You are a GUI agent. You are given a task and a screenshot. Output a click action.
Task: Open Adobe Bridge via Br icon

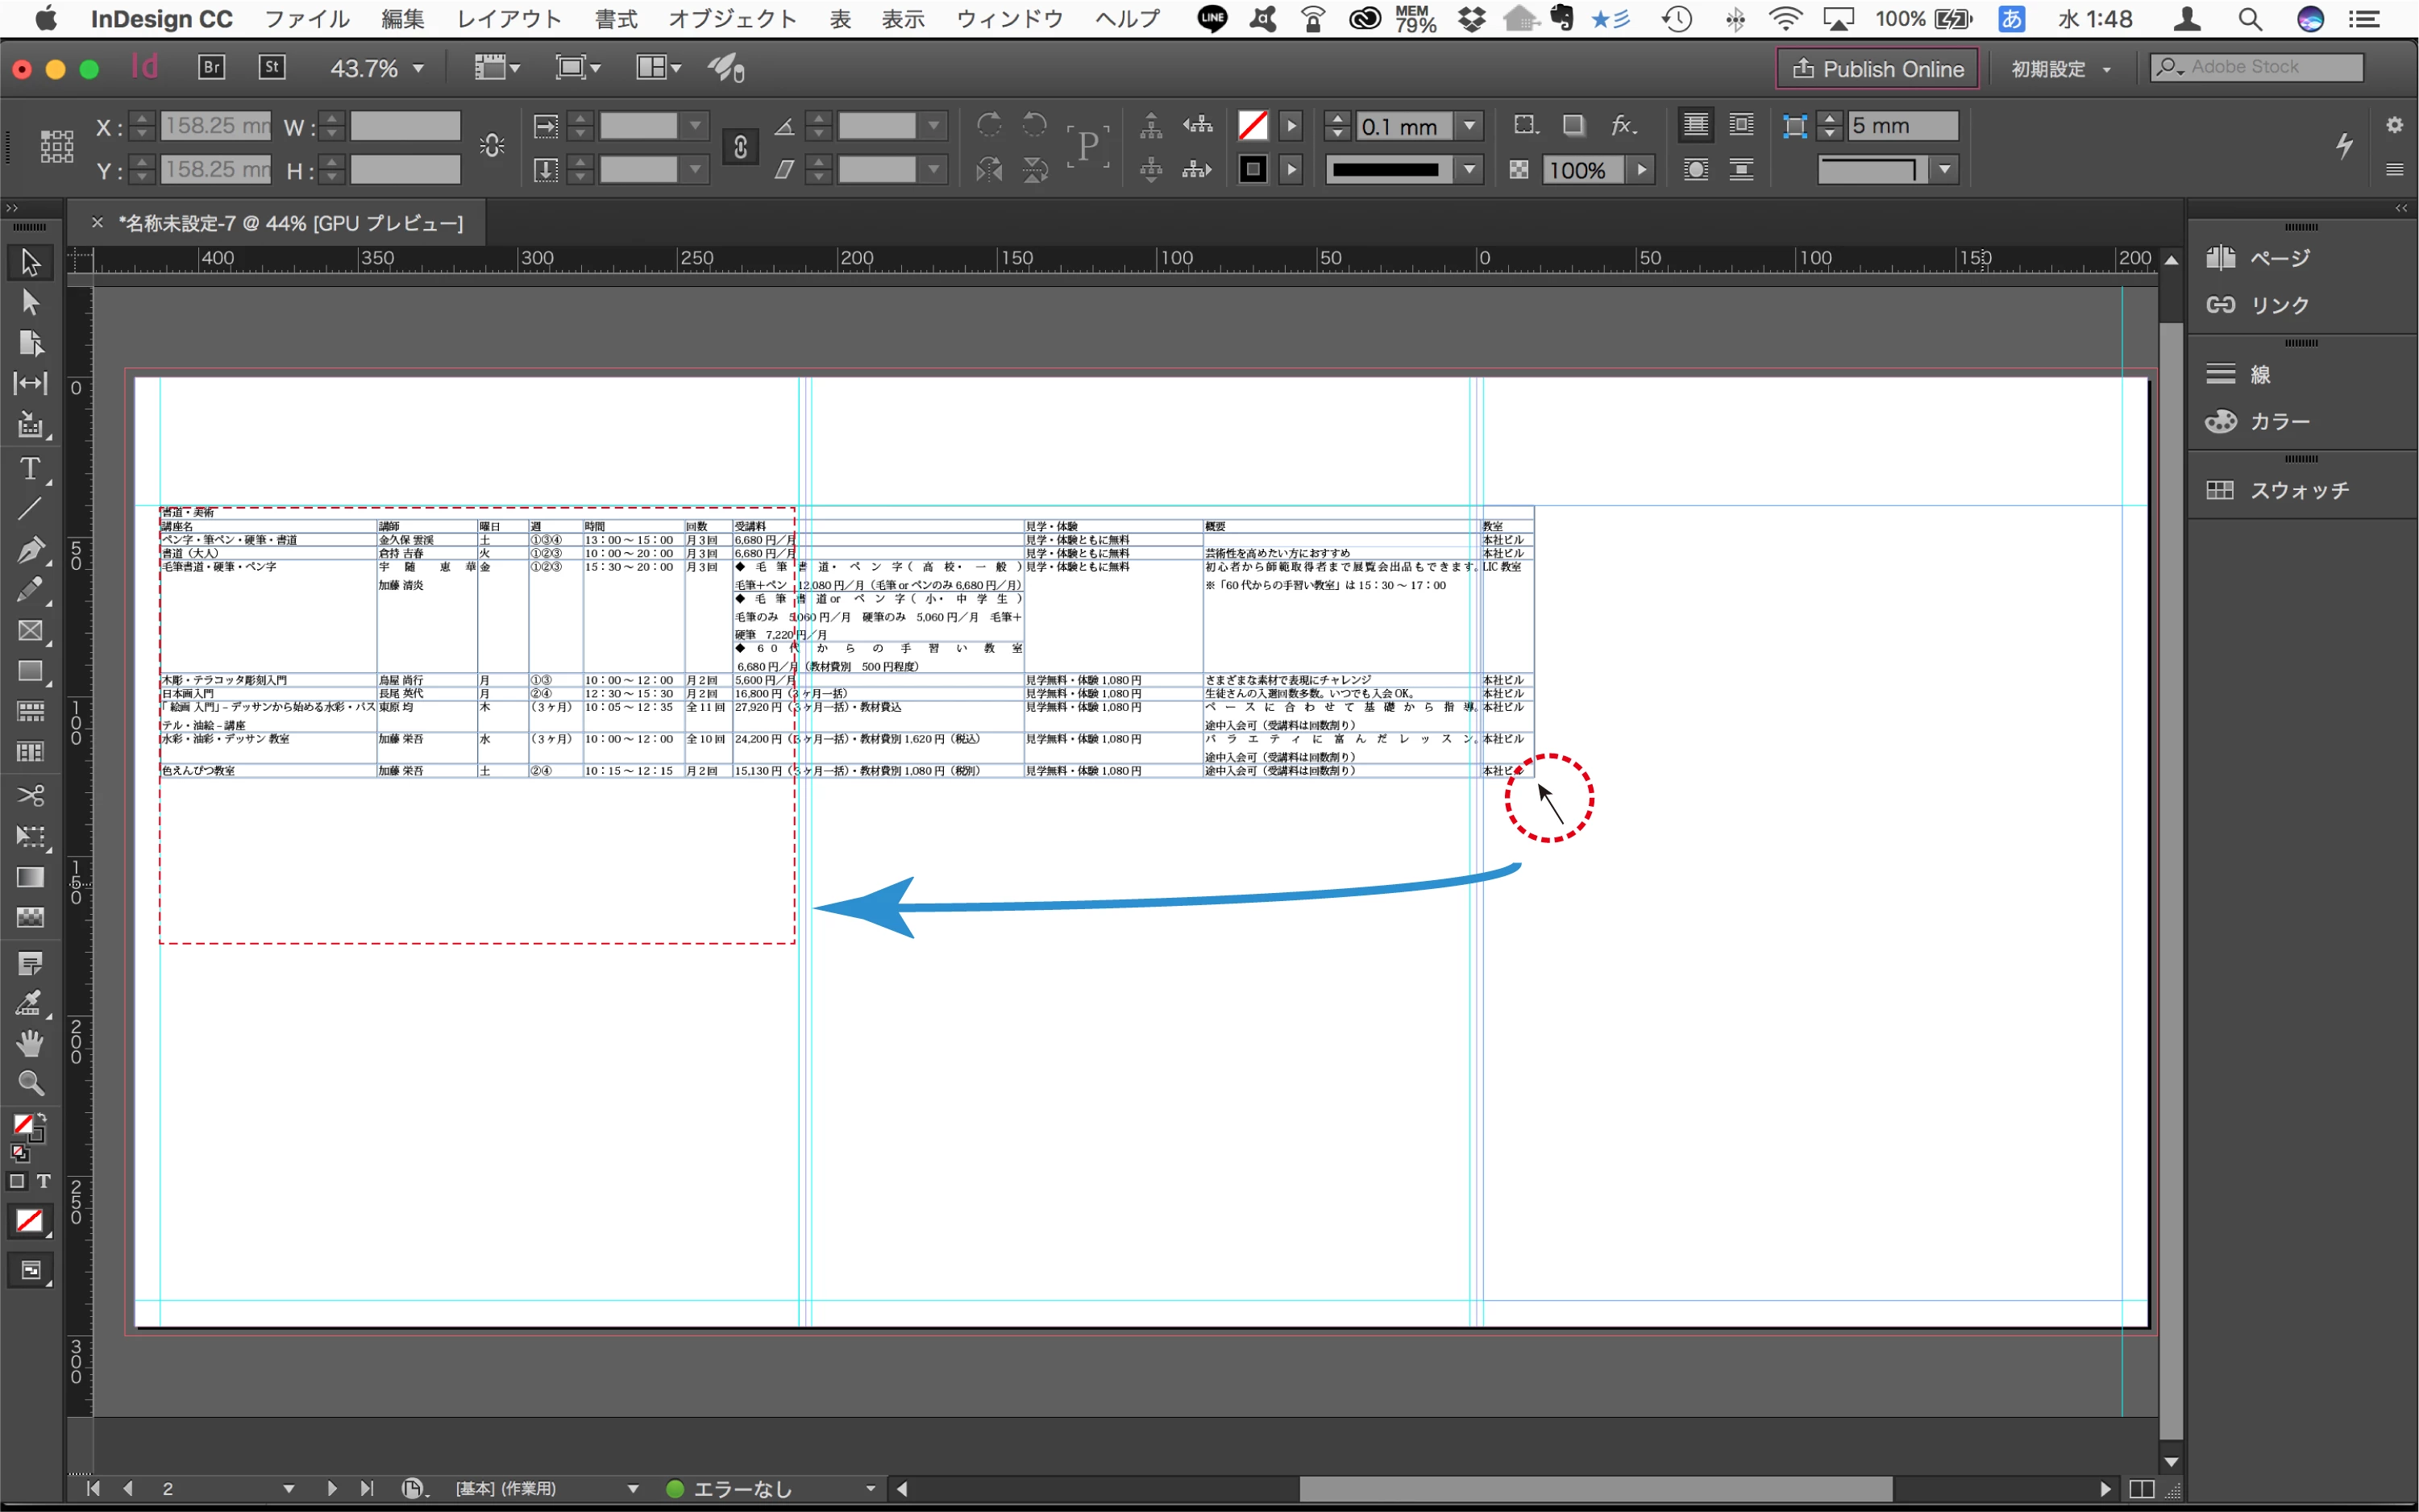coord(211,67)
